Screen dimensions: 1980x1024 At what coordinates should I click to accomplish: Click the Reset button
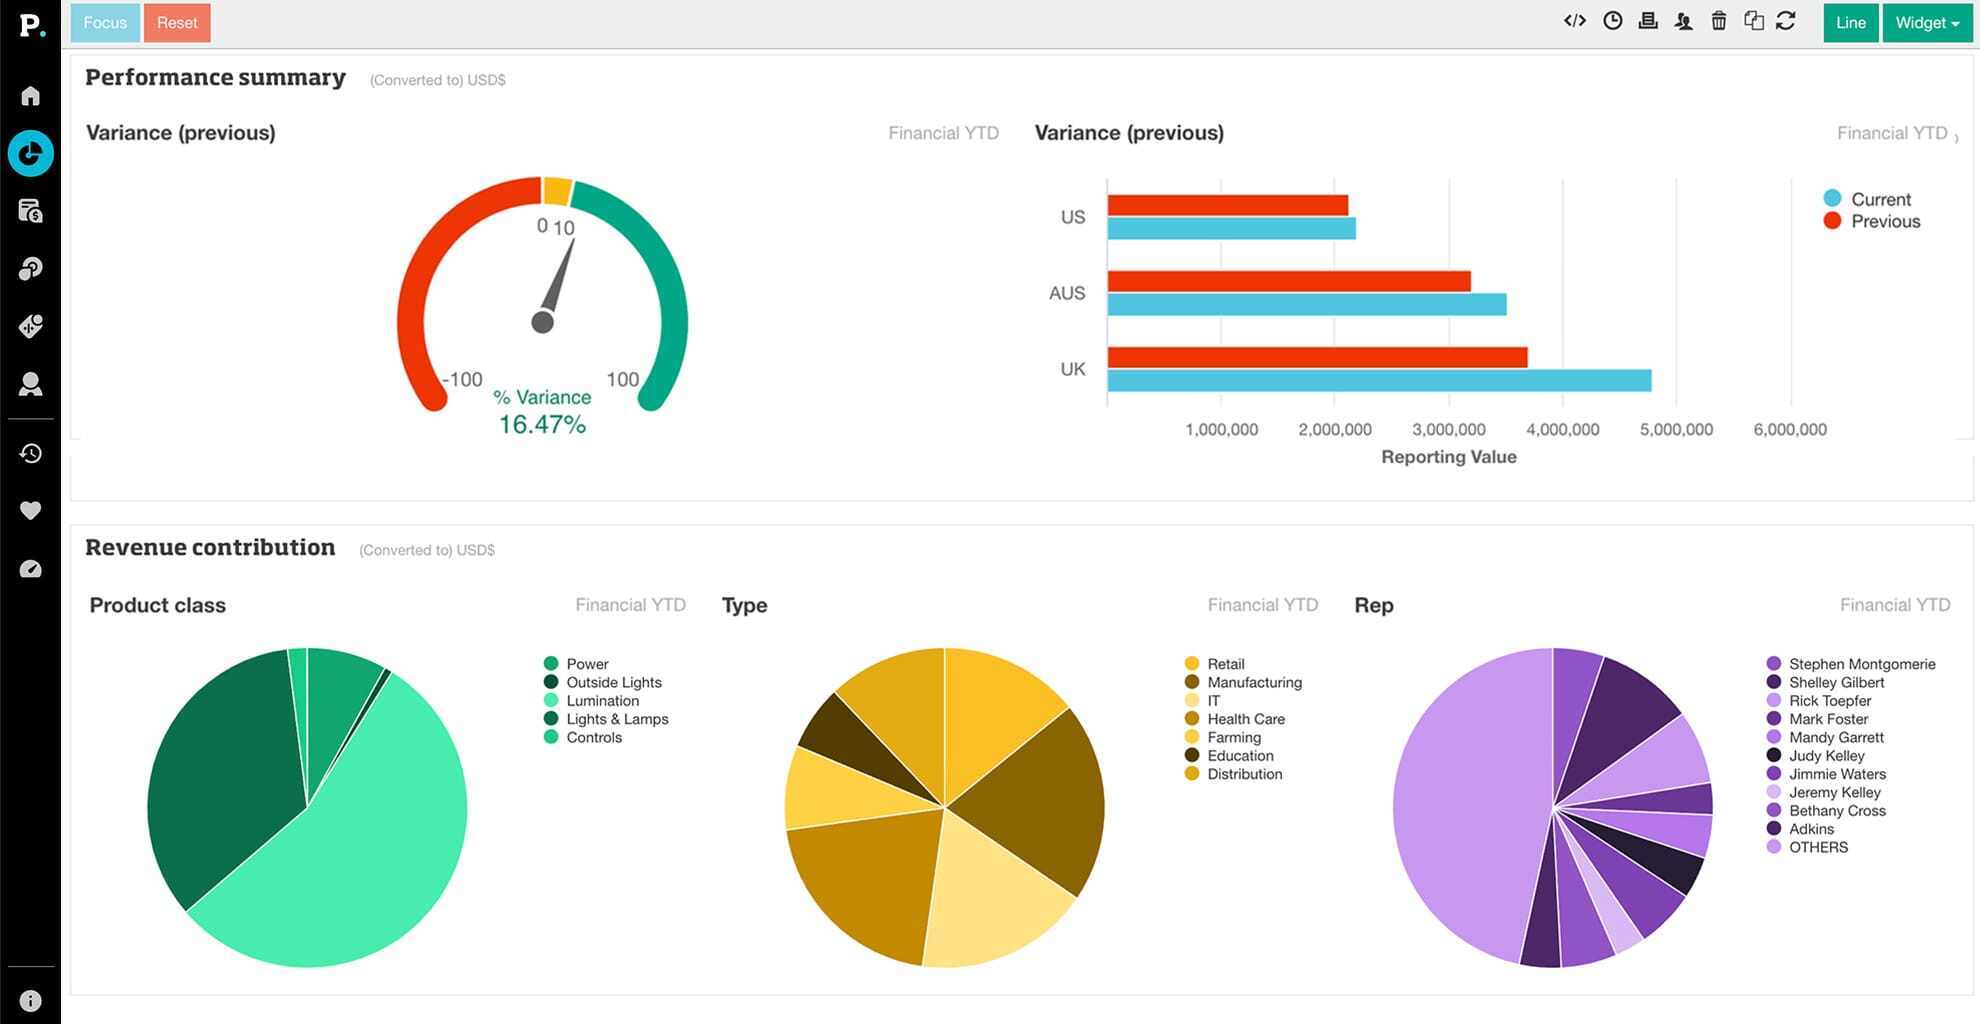[x=177, y=22]
